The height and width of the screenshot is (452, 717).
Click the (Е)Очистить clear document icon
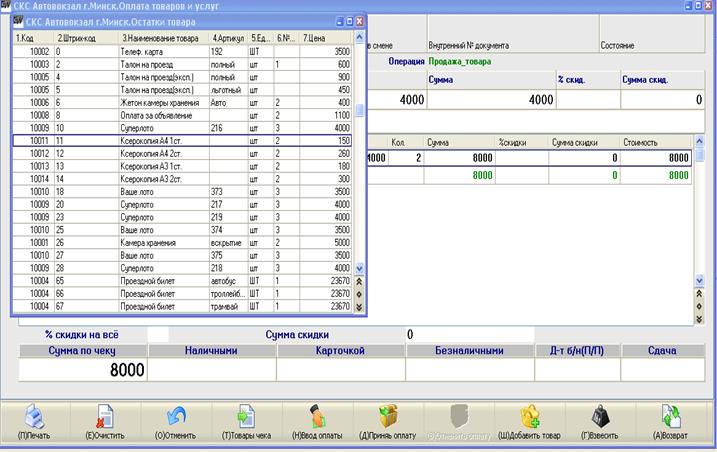(x=105, y=417)
